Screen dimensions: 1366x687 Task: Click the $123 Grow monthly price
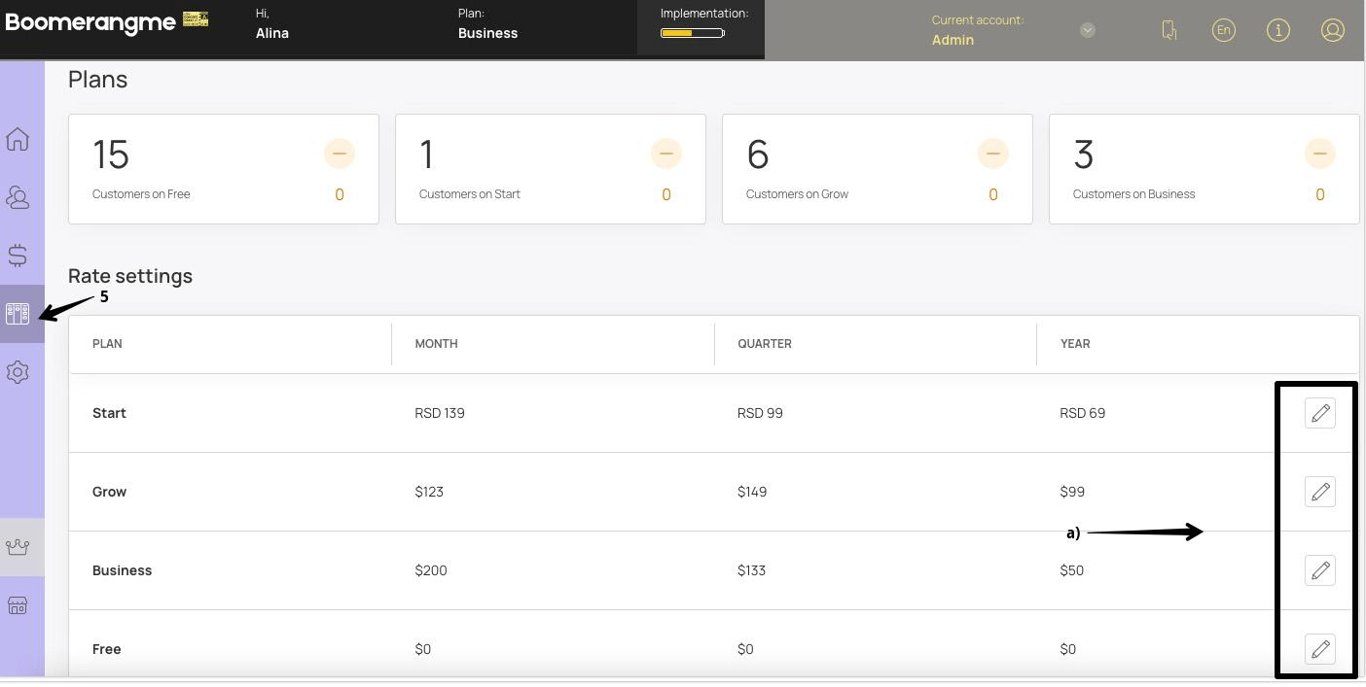tap(429, 492)
